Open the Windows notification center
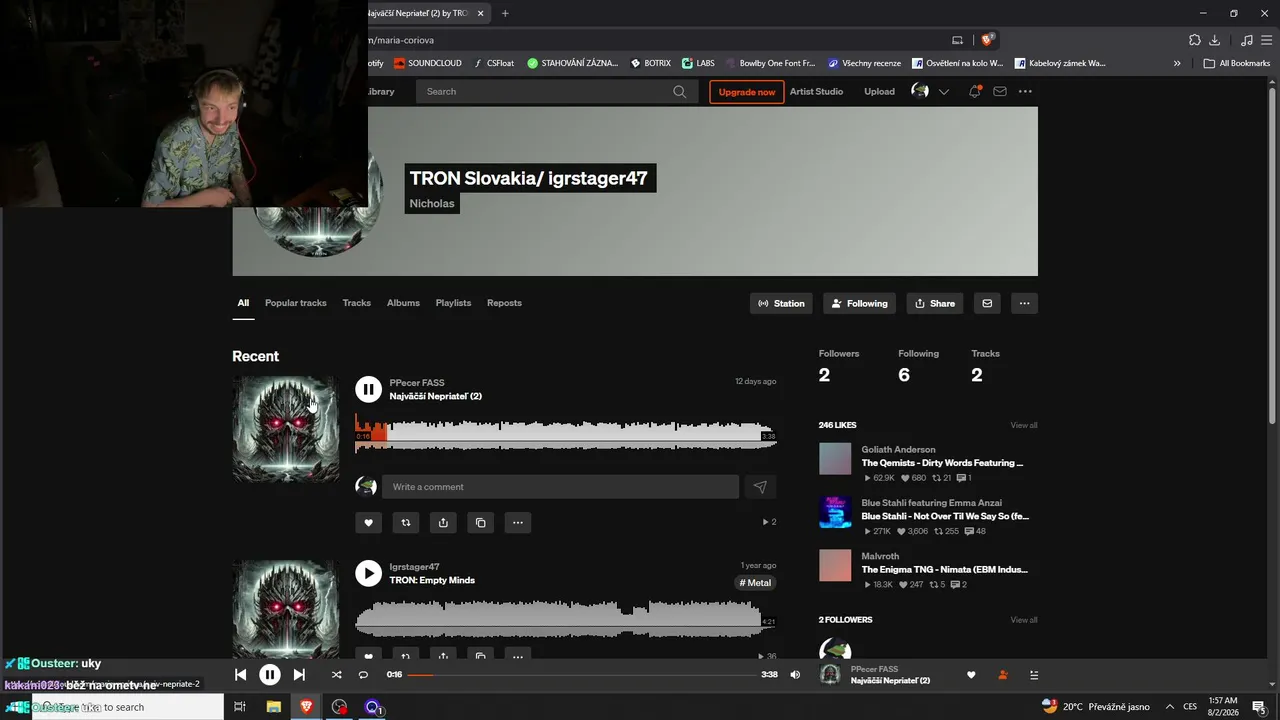This screenshot has width=1280, height=720. [1259, 707]
